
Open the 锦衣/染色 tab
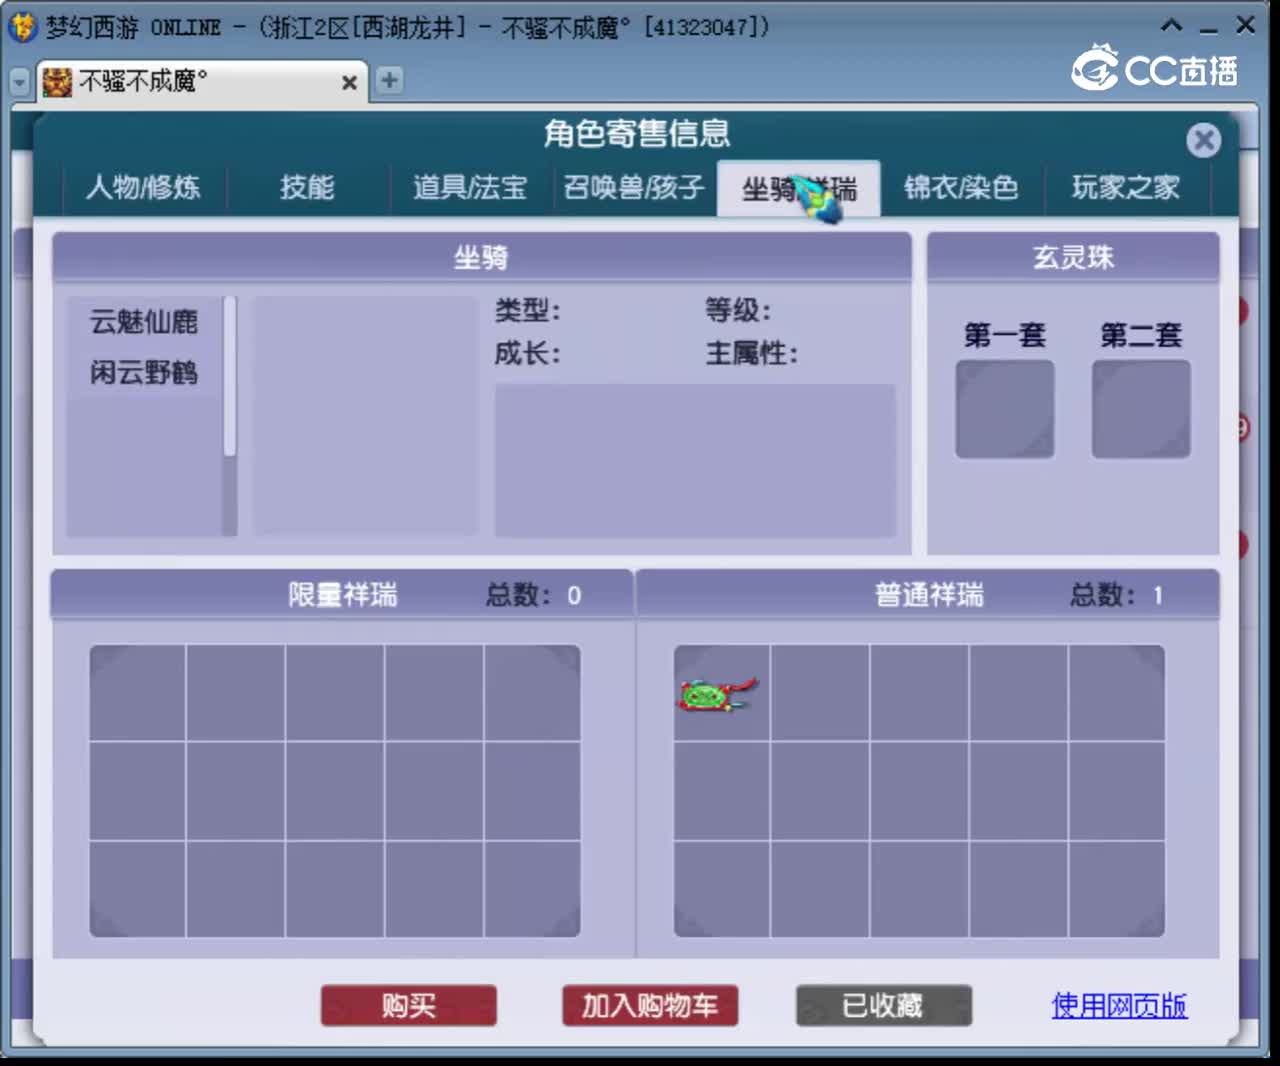click(962, 187)
